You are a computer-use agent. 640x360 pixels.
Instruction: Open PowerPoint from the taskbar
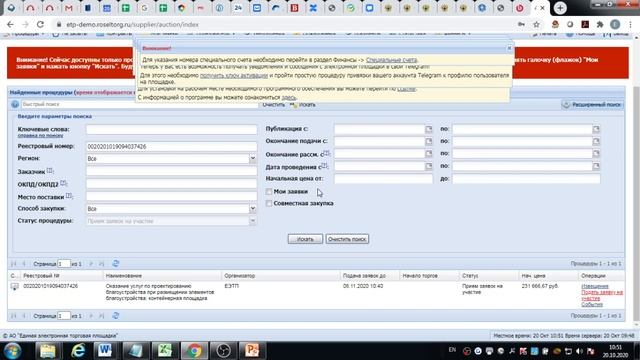[x=252, y=351]
